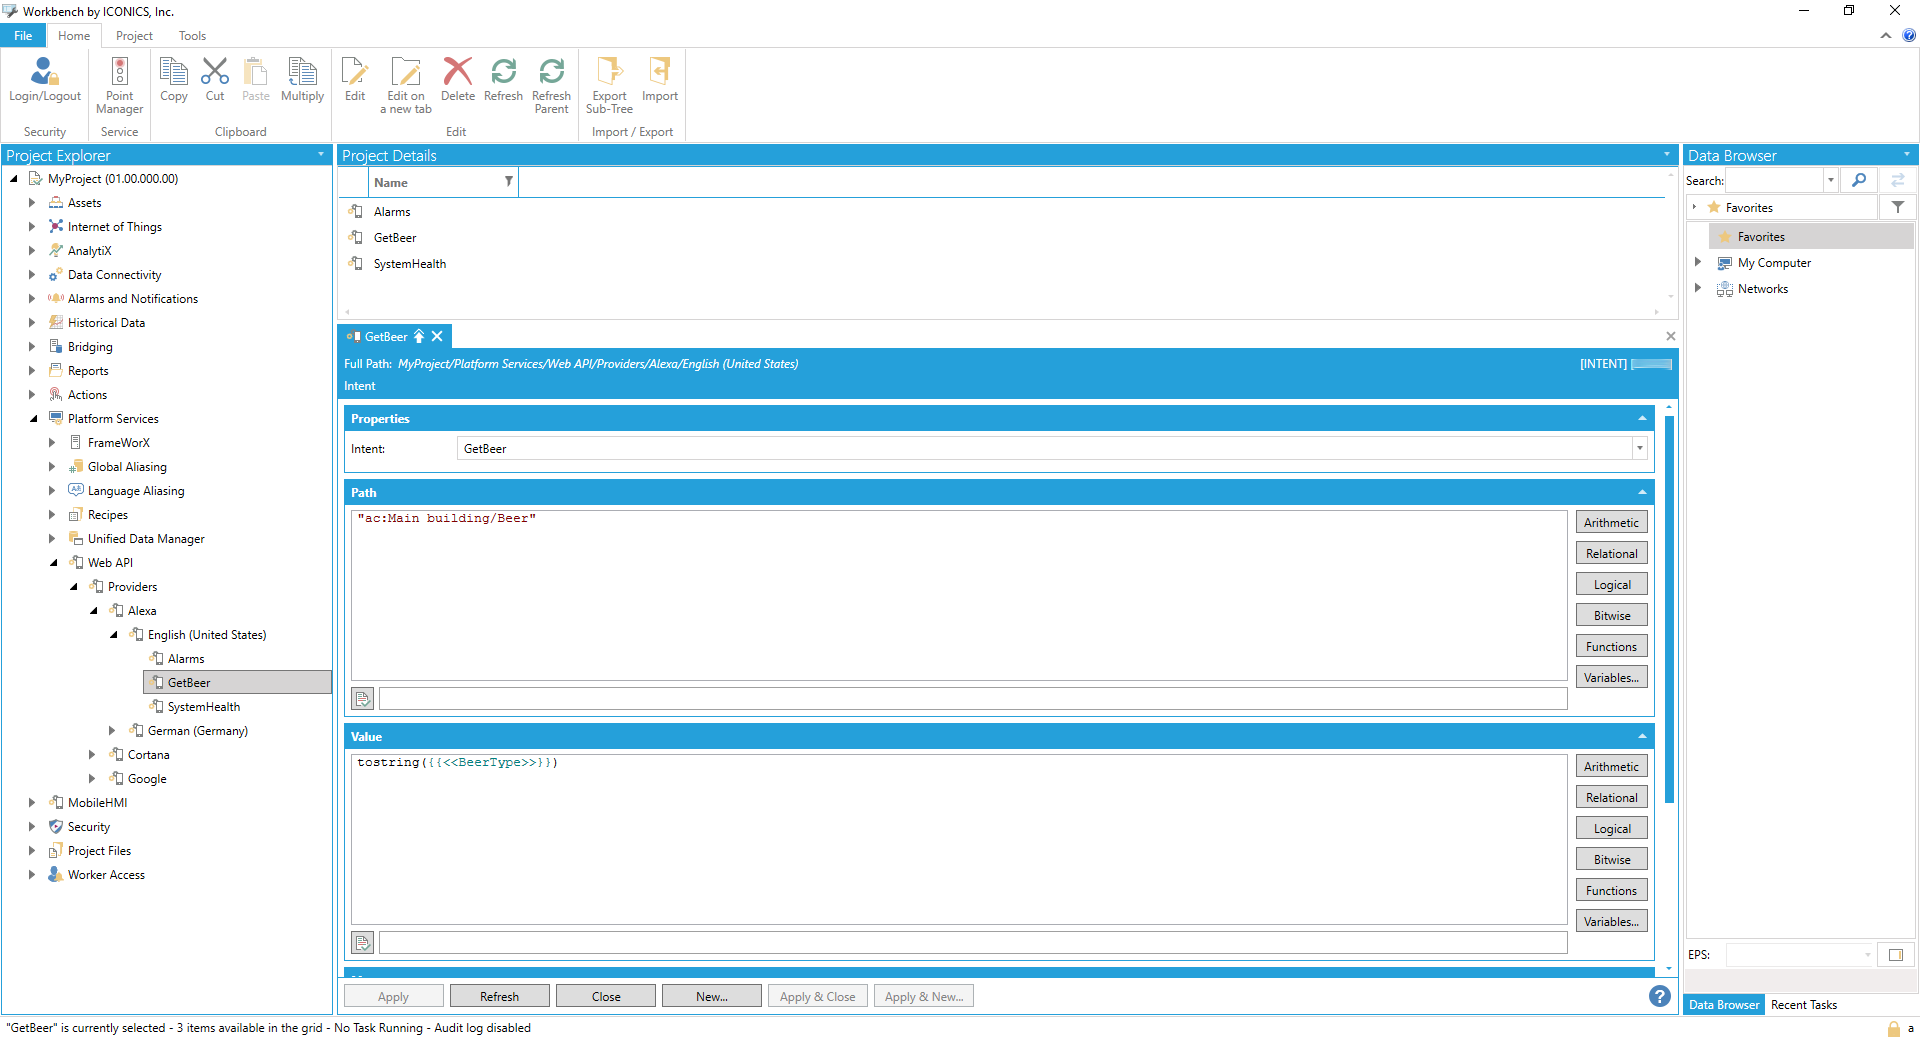Viewport: 1920px width, 1040px height.
Task: Open the Intent dropdown
Action: coord(1639,449)
